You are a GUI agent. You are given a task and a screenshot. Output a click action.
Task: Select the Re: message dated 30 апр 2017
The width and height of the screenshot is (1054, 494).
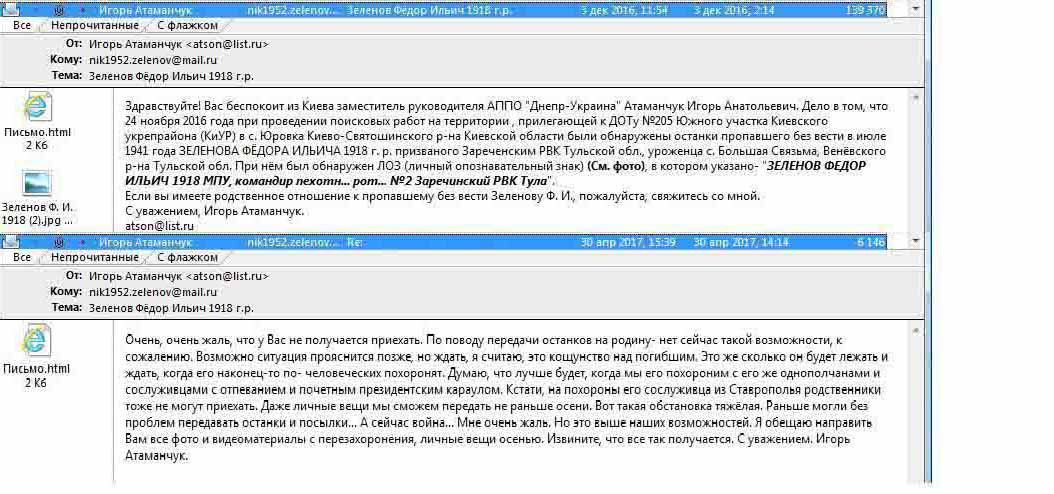[500, 242]
